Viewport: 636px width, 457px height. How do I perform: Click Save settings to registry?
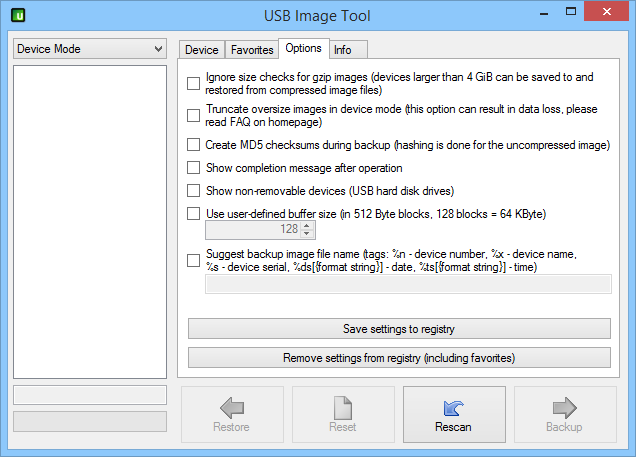tap(399, 329)
